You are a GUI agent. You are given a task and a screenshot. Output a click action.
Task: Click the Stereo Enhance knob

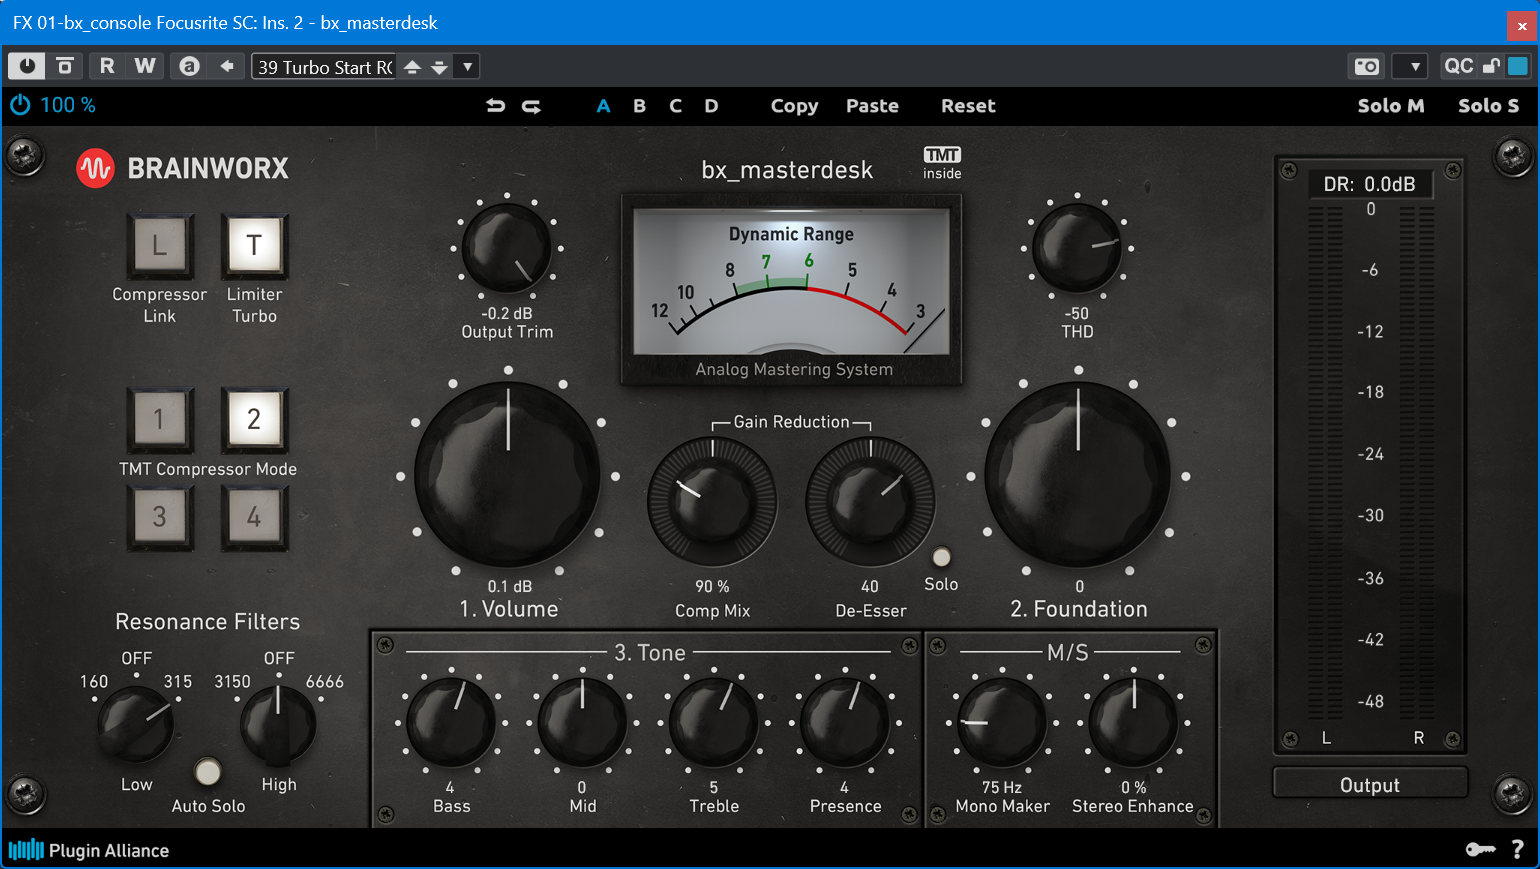(x=1133, y=722)
